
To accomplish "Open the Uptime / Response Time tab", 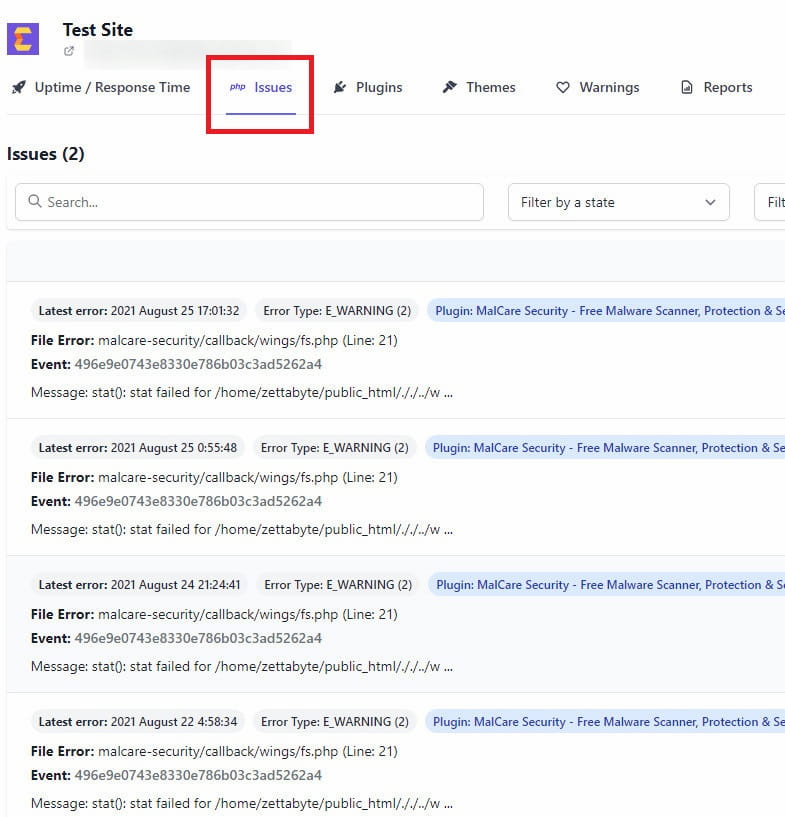I will point(101,87).
